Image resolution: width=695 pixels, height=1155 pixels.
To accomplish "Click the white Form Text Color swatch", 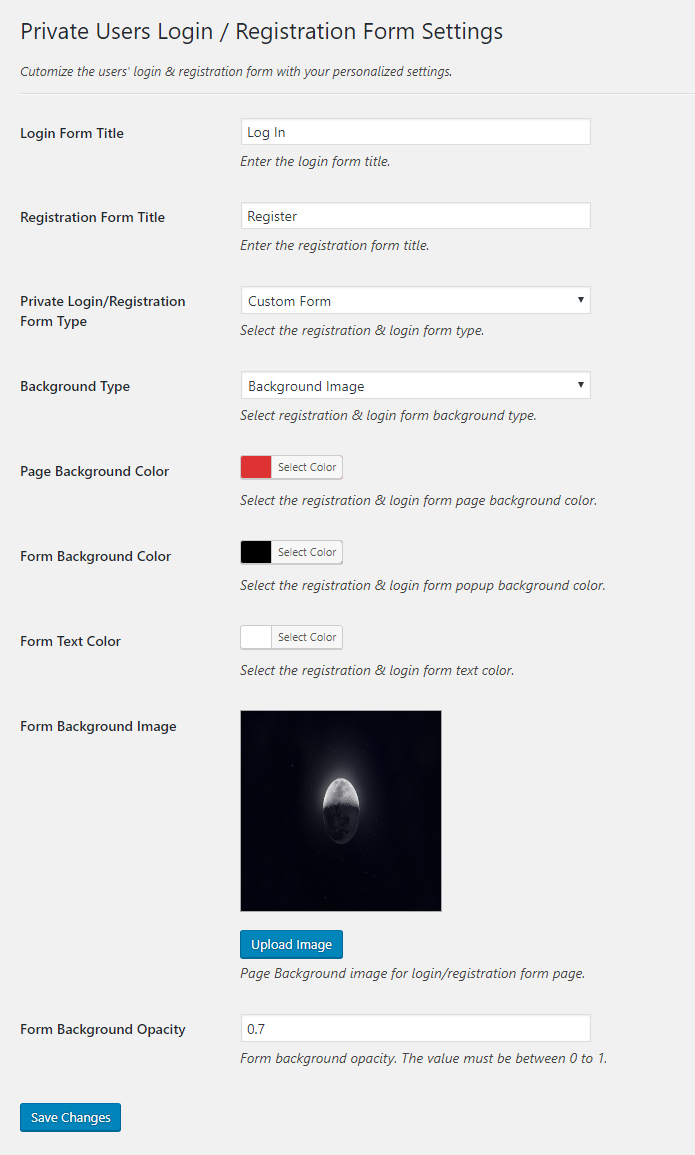I will coord(256,637).
